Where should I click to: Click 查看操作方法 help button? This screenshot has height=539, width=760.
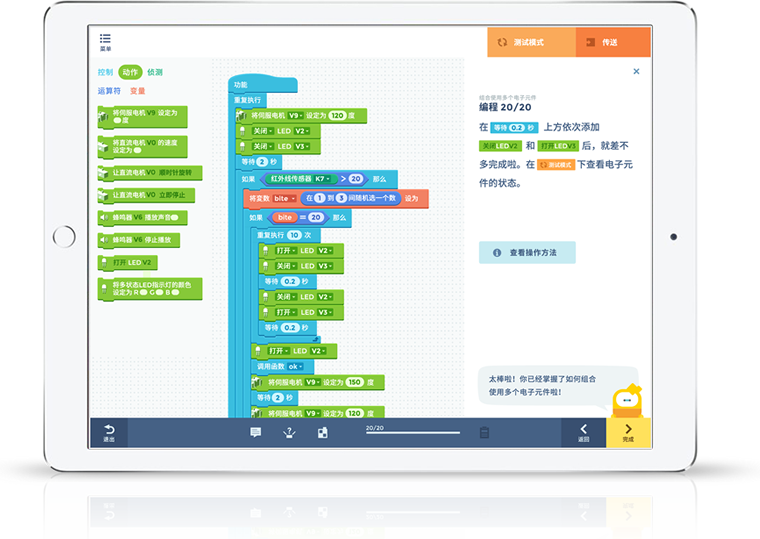point(527,253)
